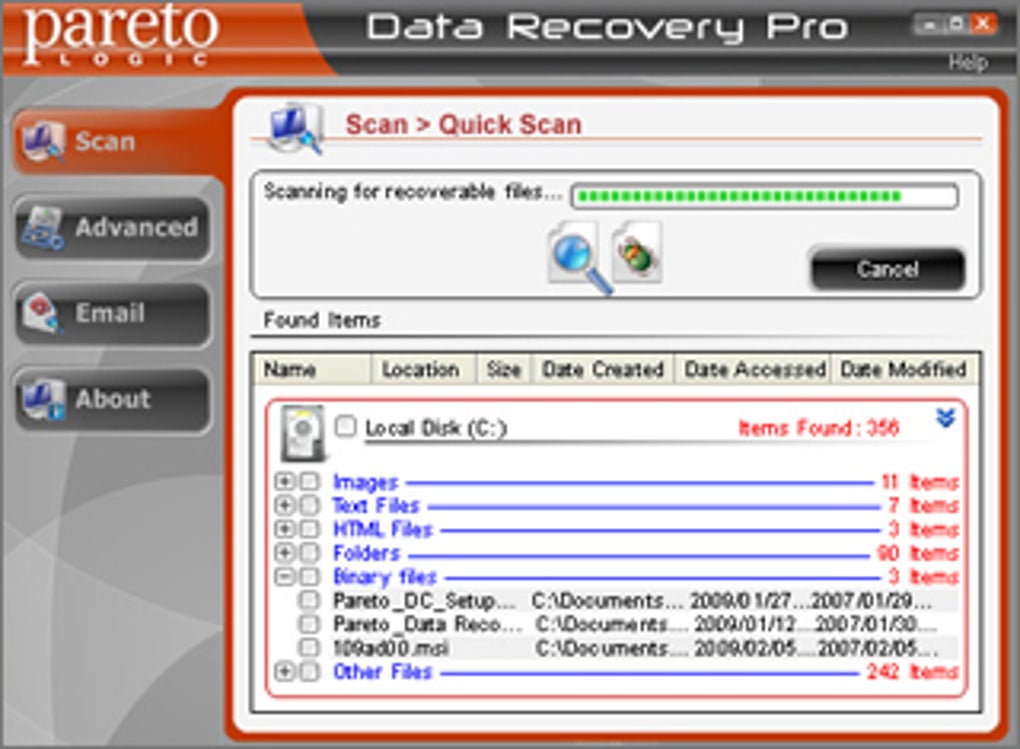
Task: Click the Local Disk (C:) label
Action: tap(435, 428)
